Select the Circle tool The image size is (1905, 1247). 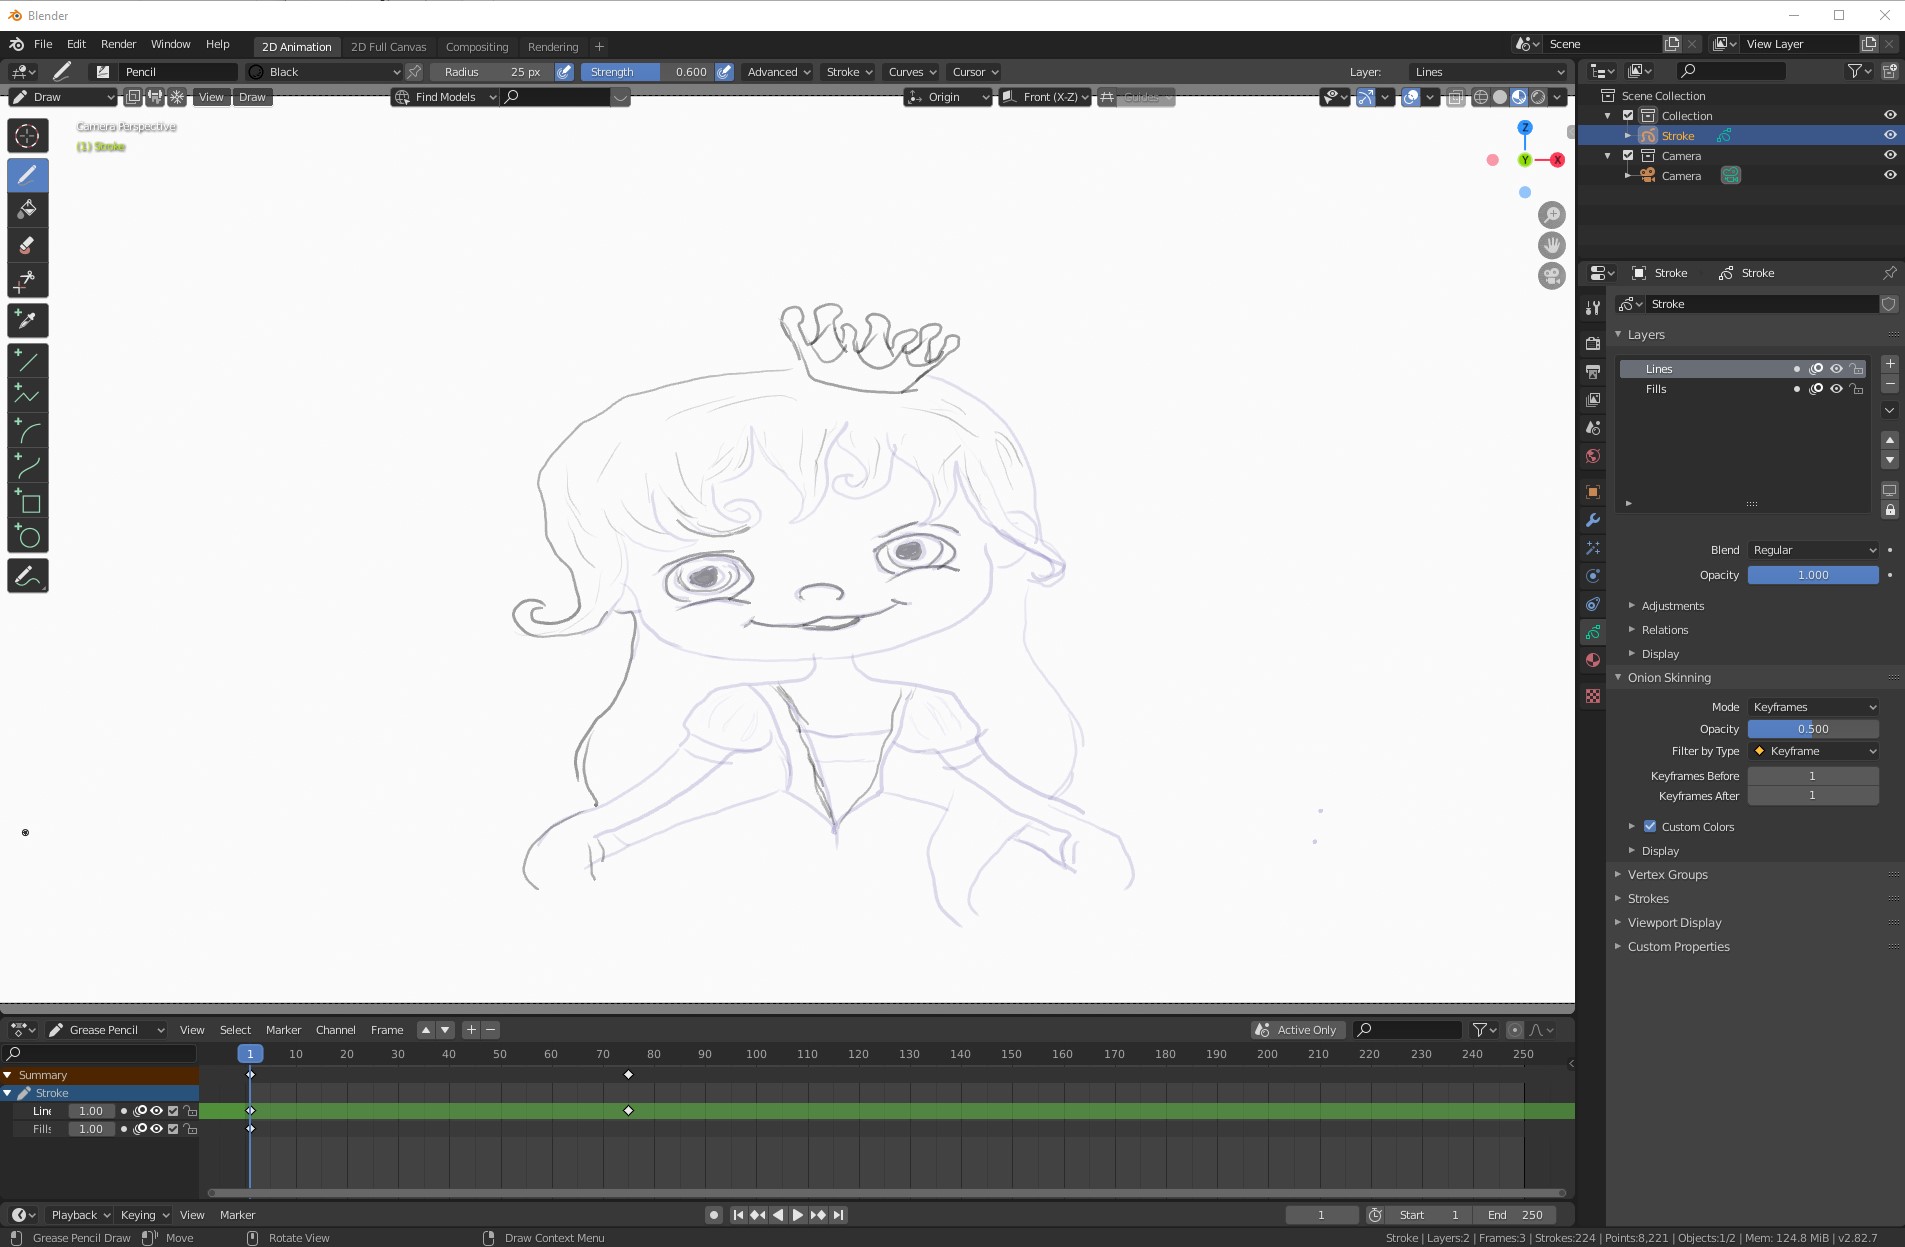click(28, 537)
